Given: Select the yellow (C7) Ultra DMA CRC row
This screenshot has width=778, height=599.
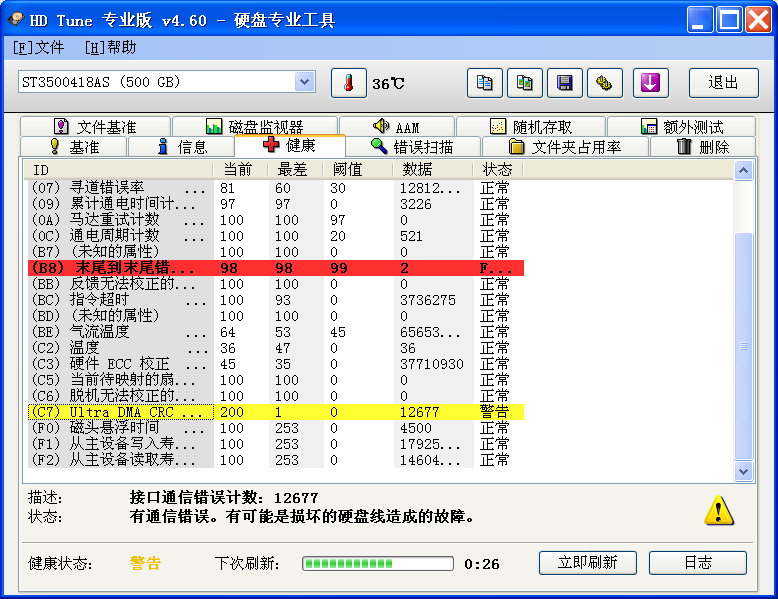Looking at the screenshot, I should [276, 412].
